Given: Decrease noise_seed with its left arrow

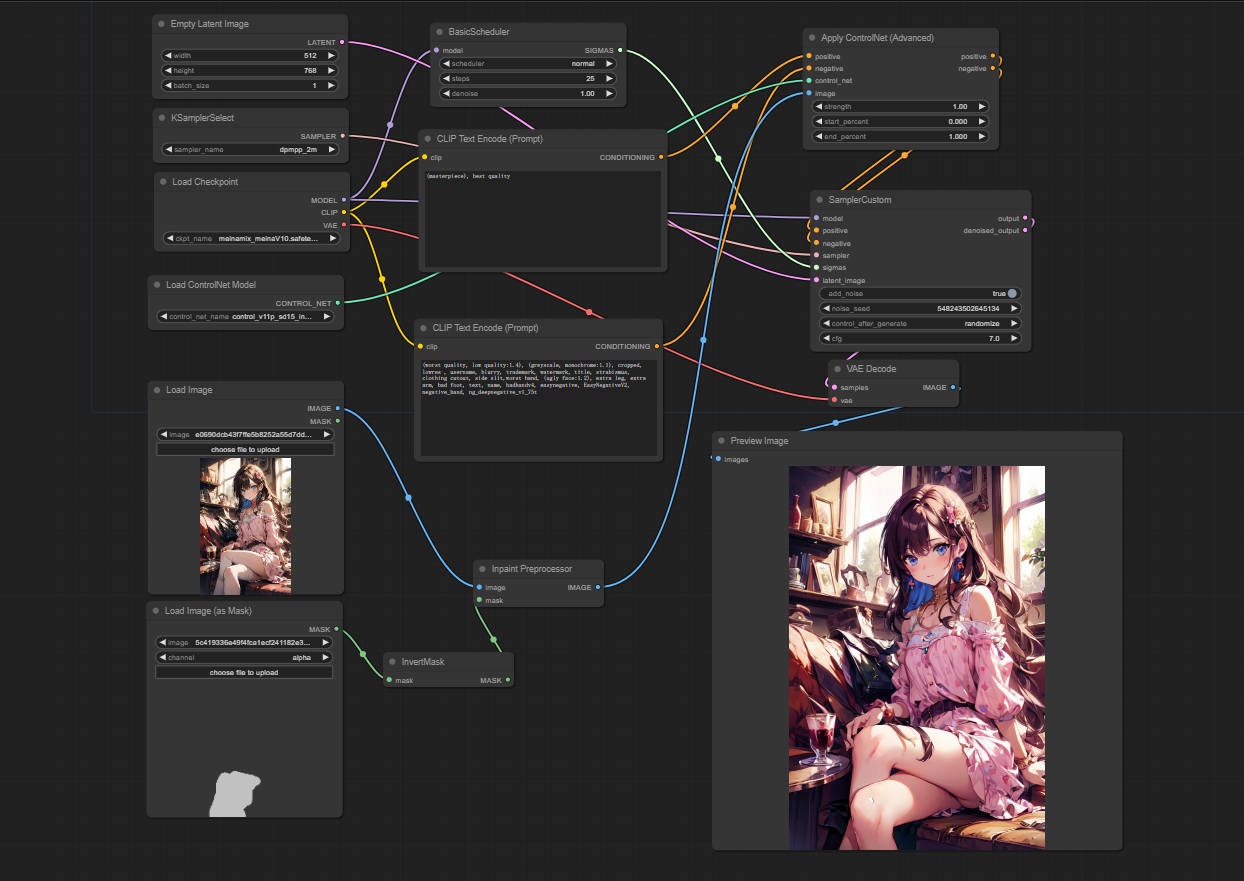Looking at the screenshot, I should [x=827, y=309].
